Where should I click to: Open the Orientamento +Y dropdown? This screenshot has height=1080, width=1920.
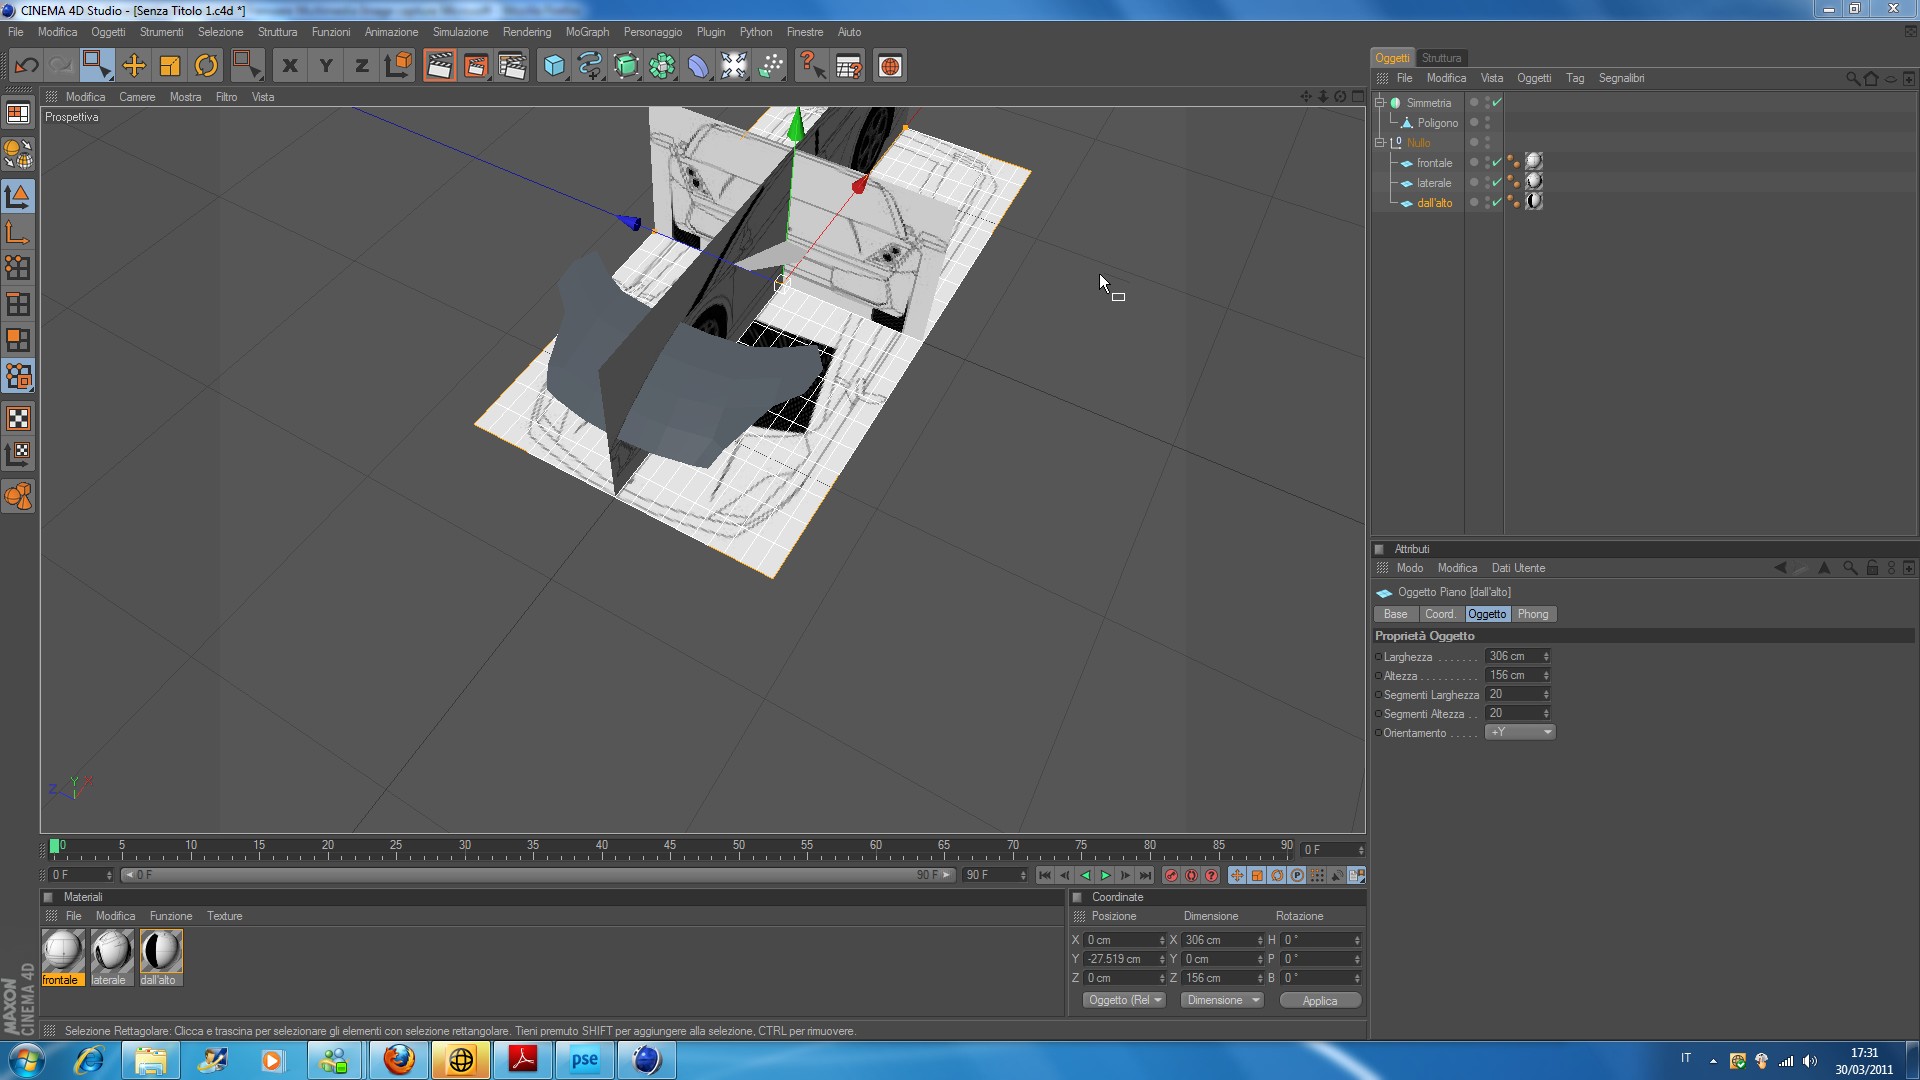click(x=1520, y=732)
